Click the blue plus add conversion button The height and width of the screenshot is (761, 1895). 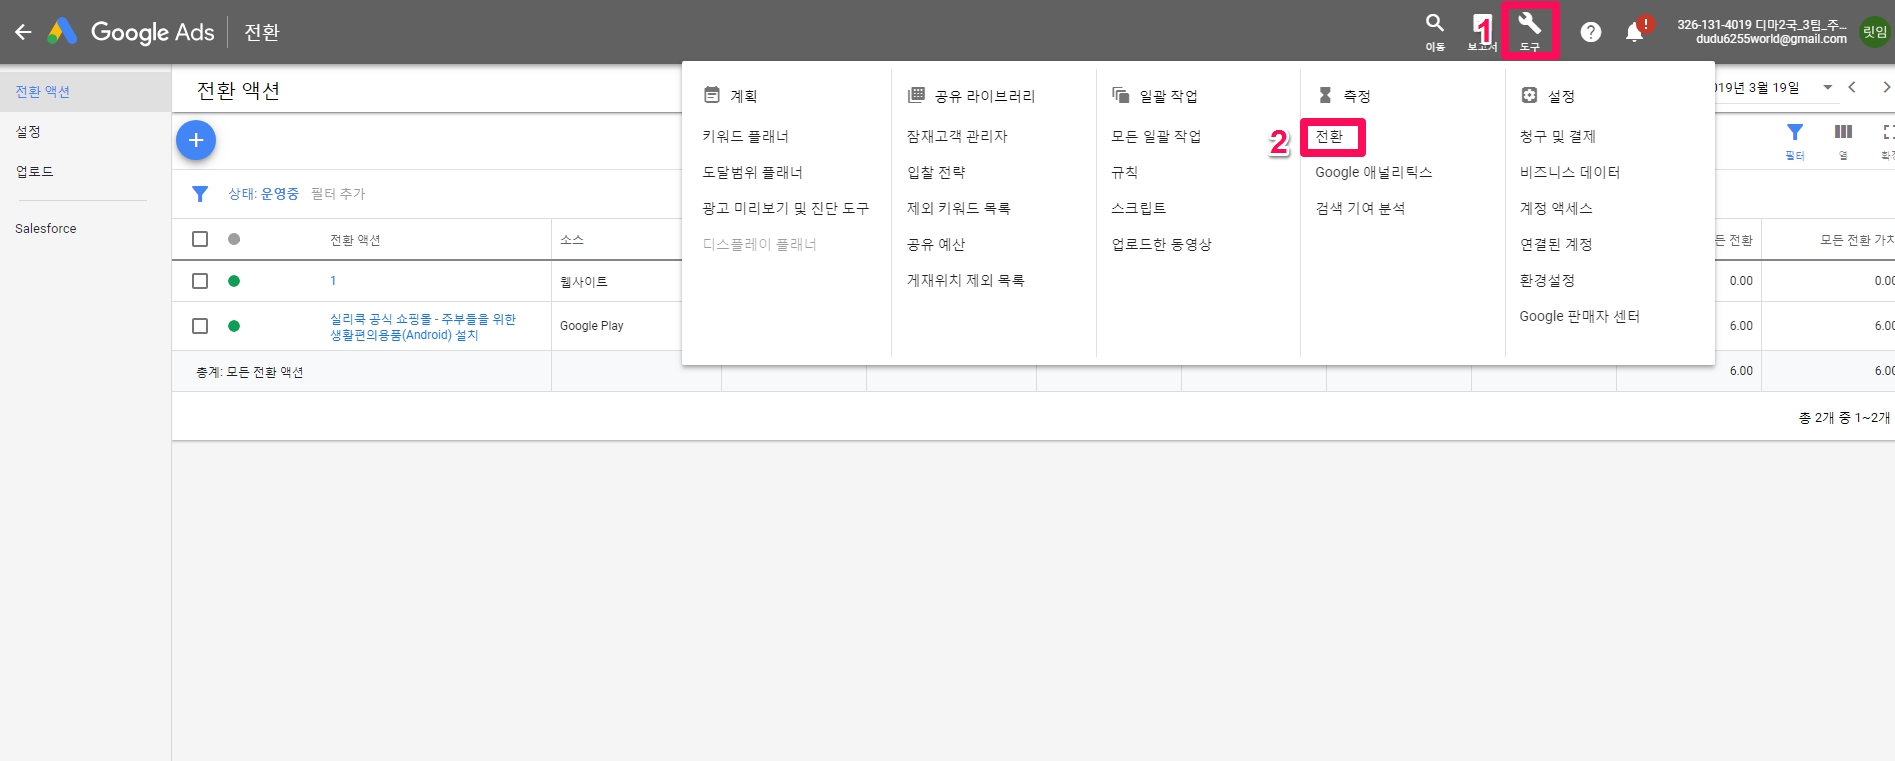(x=196, y=140)
